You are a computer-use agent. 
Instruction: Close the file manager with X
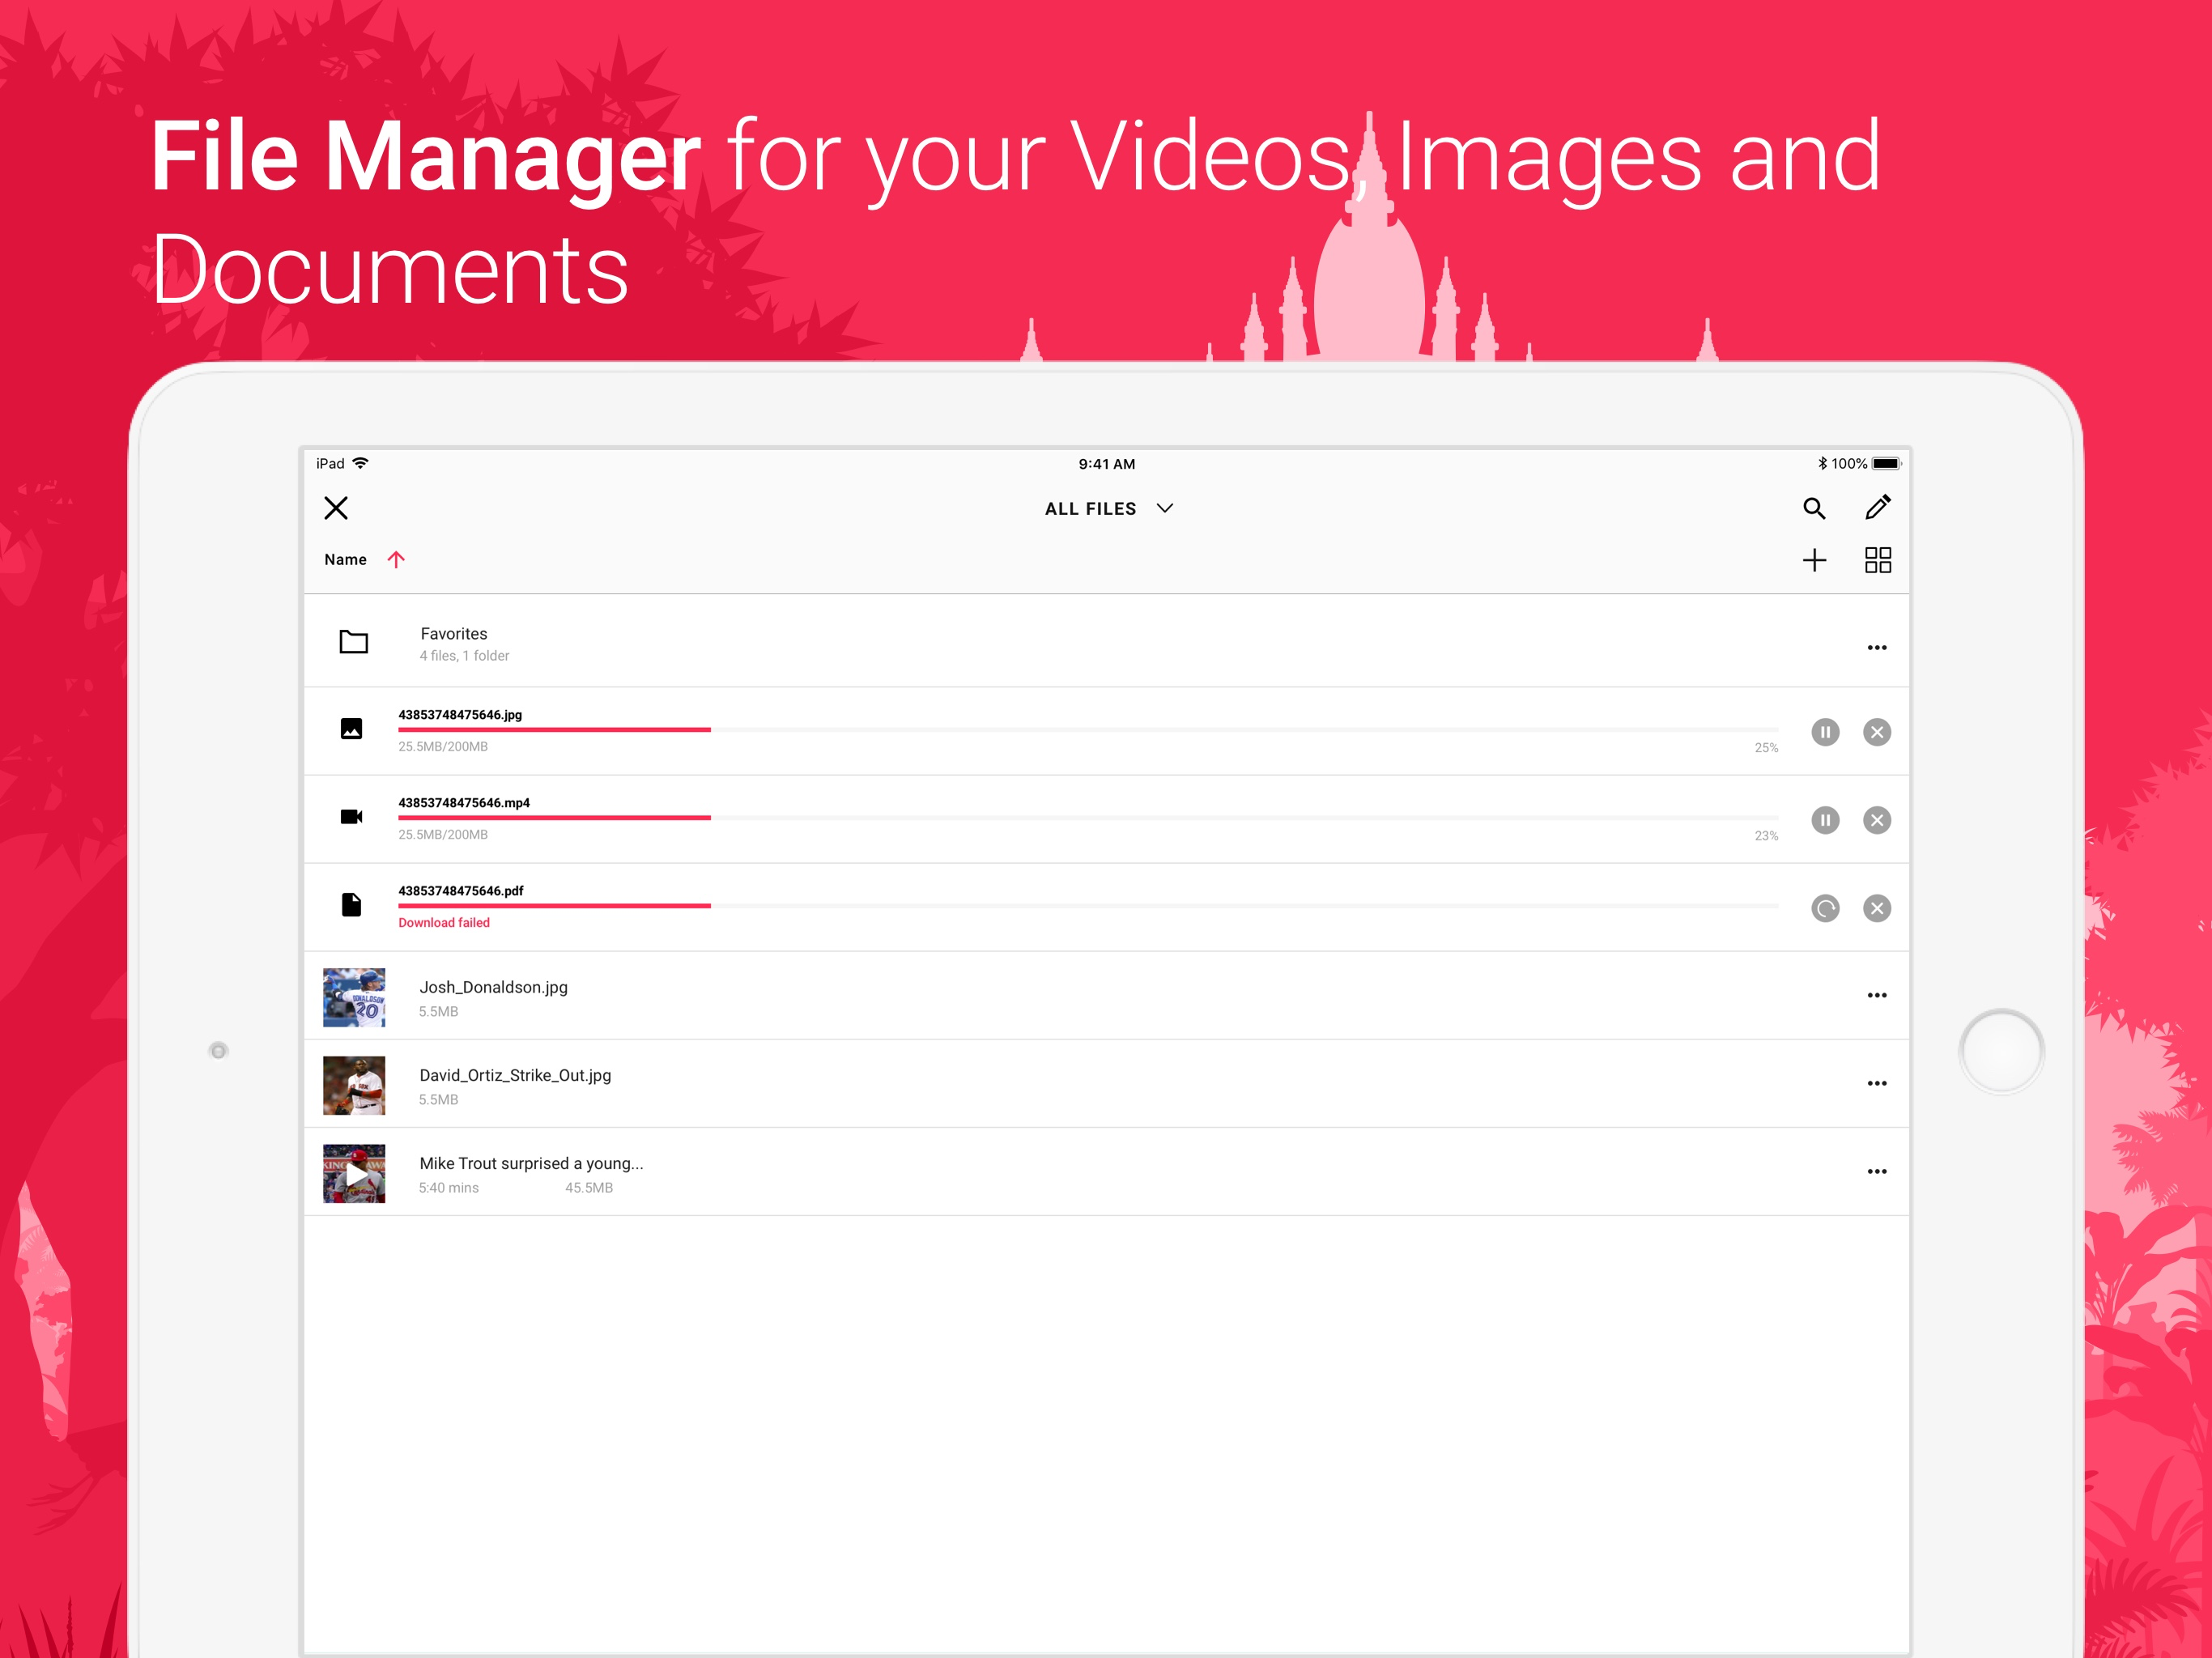point(336,508)
